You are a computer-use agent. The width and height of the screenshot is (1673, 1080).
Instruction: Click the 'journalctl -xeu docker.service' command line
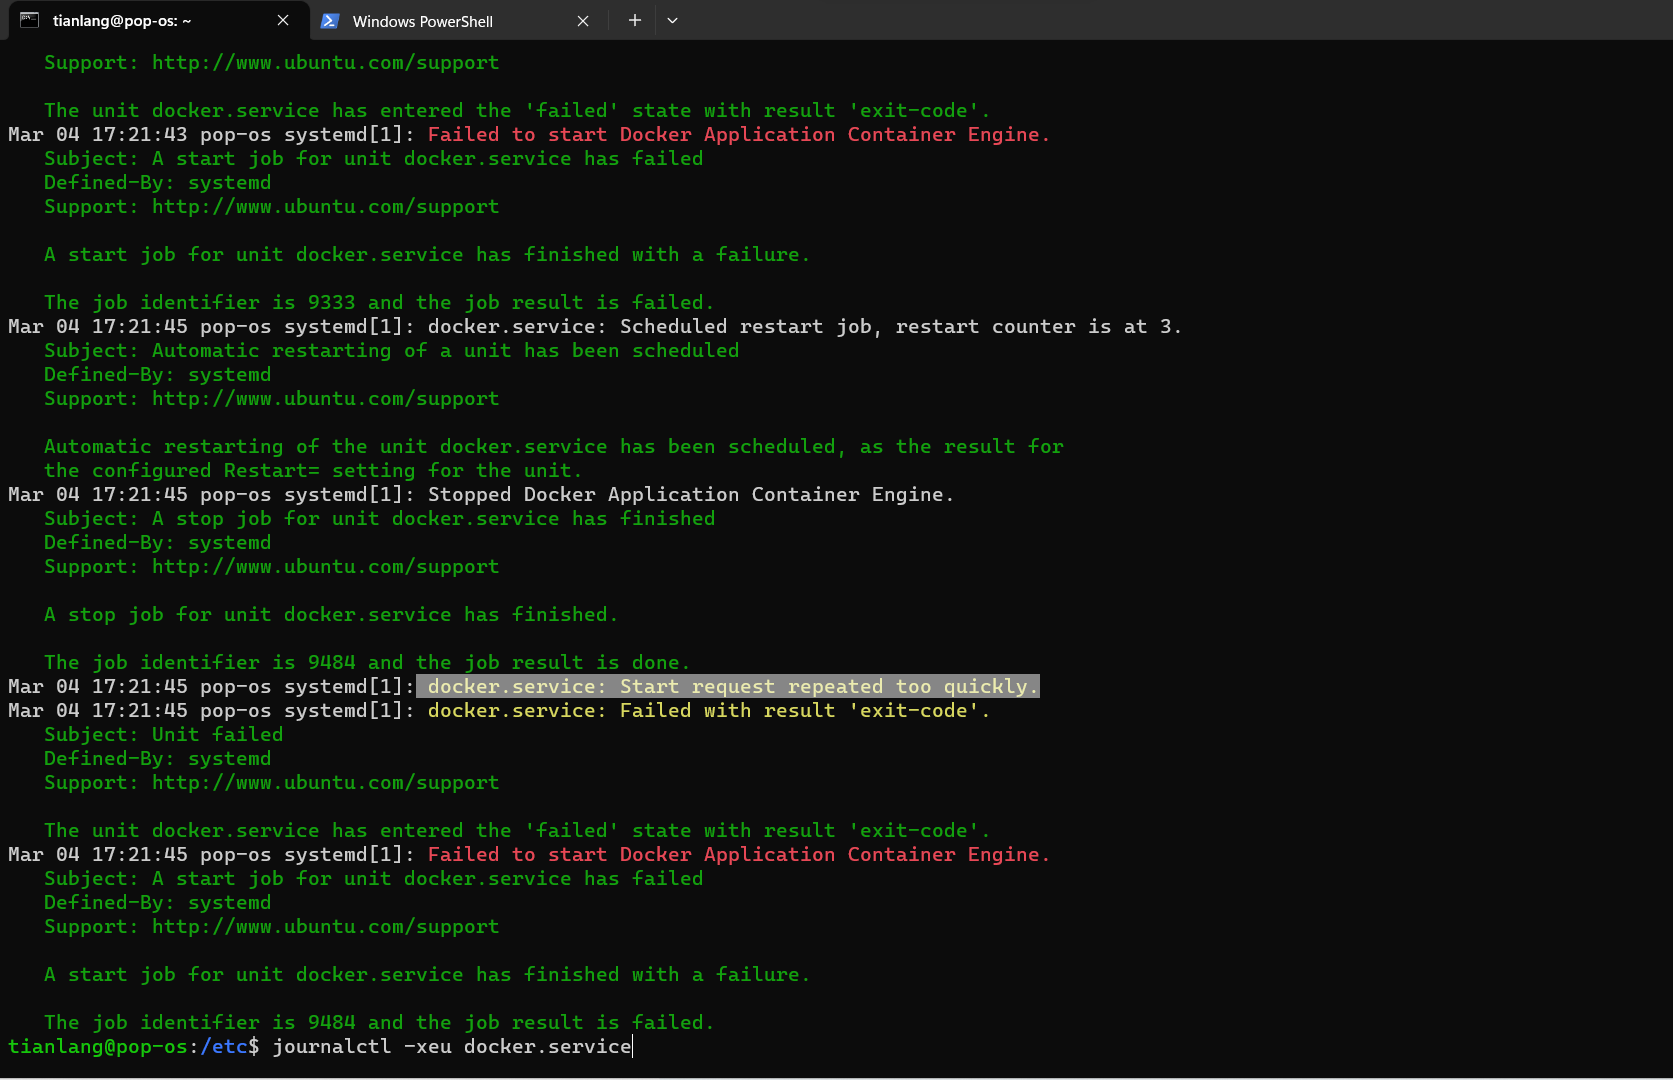pyautogui.click(x=452, y=1046)
